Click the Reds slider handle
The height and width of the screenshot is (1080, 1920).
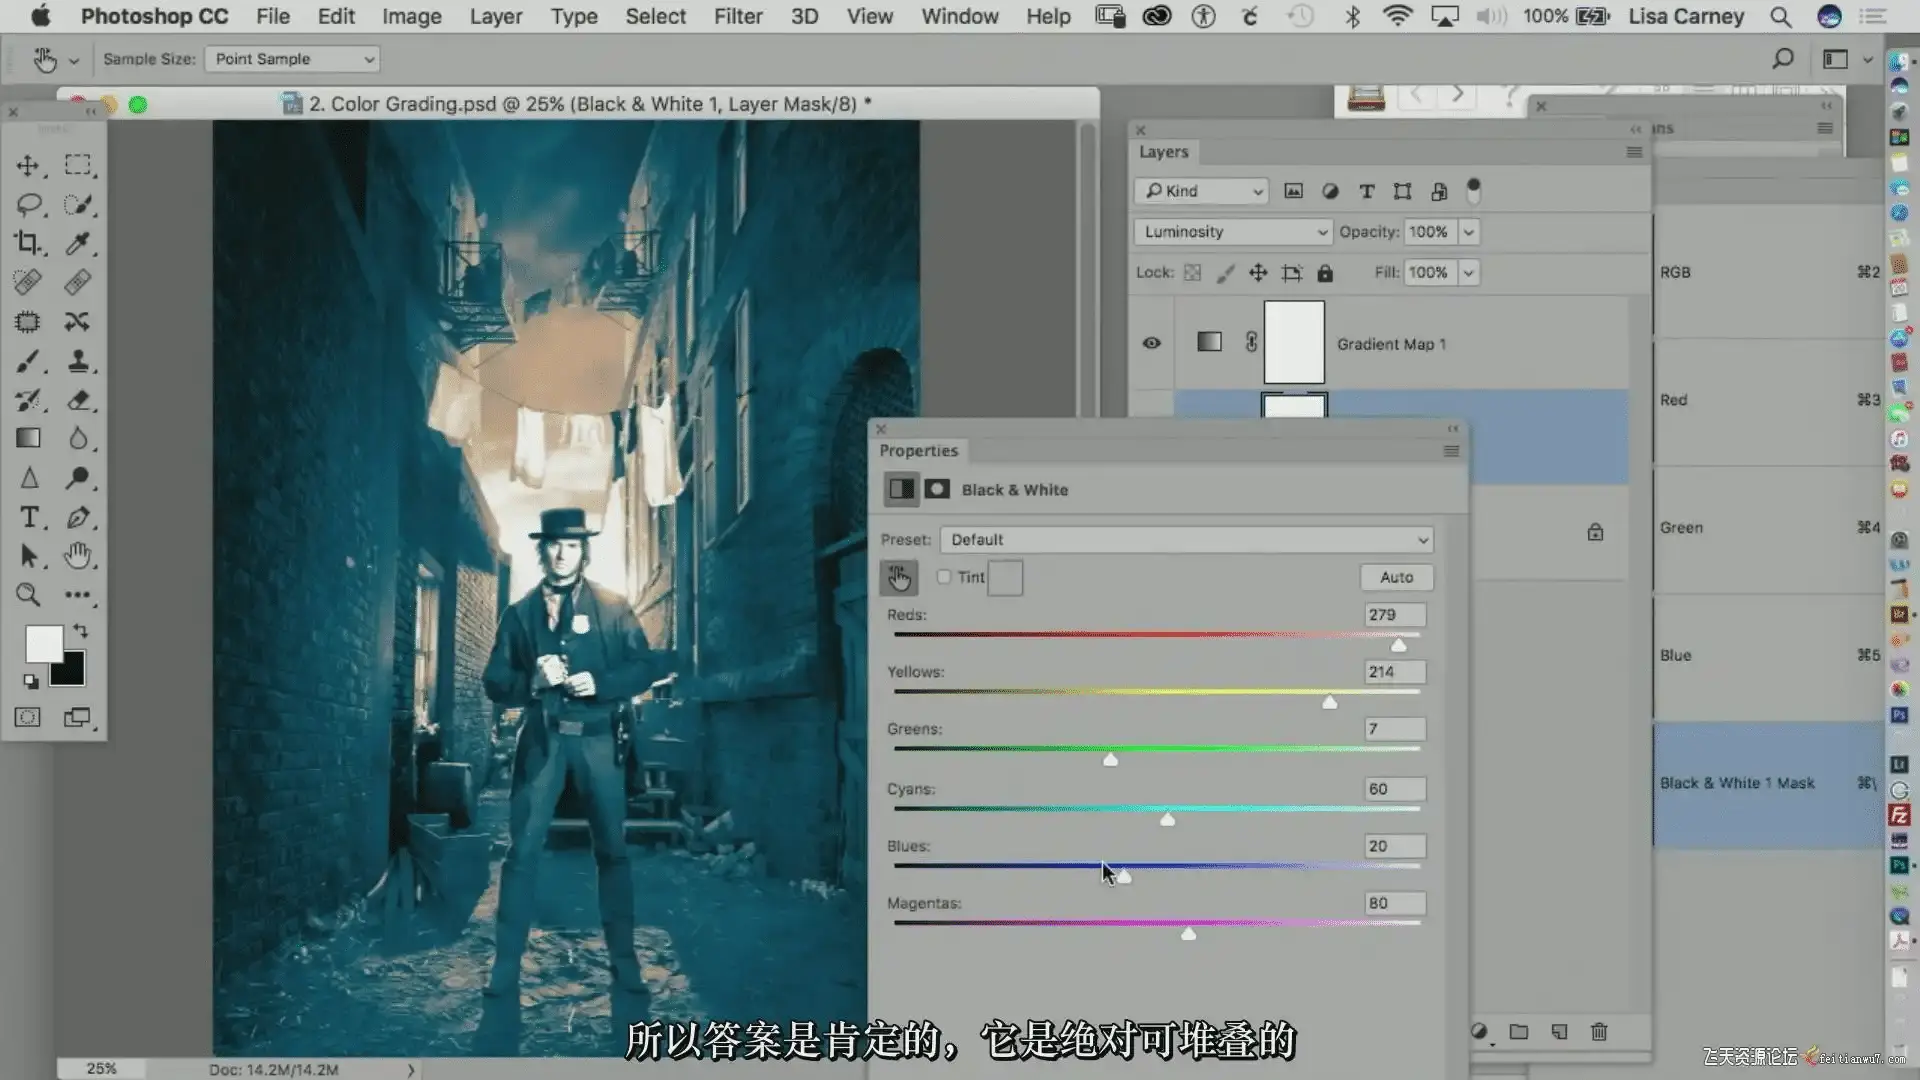pyautogui.click(x=1398, y=645)
